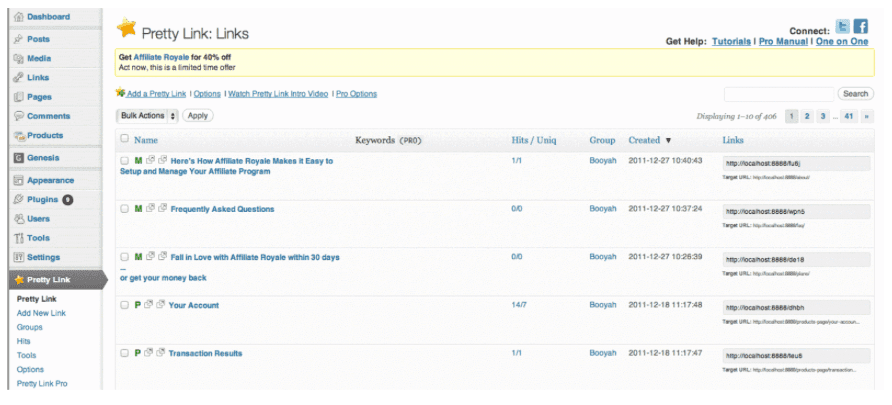Open the Watch Pretty Link Intro Video link

tap(277, 94)
